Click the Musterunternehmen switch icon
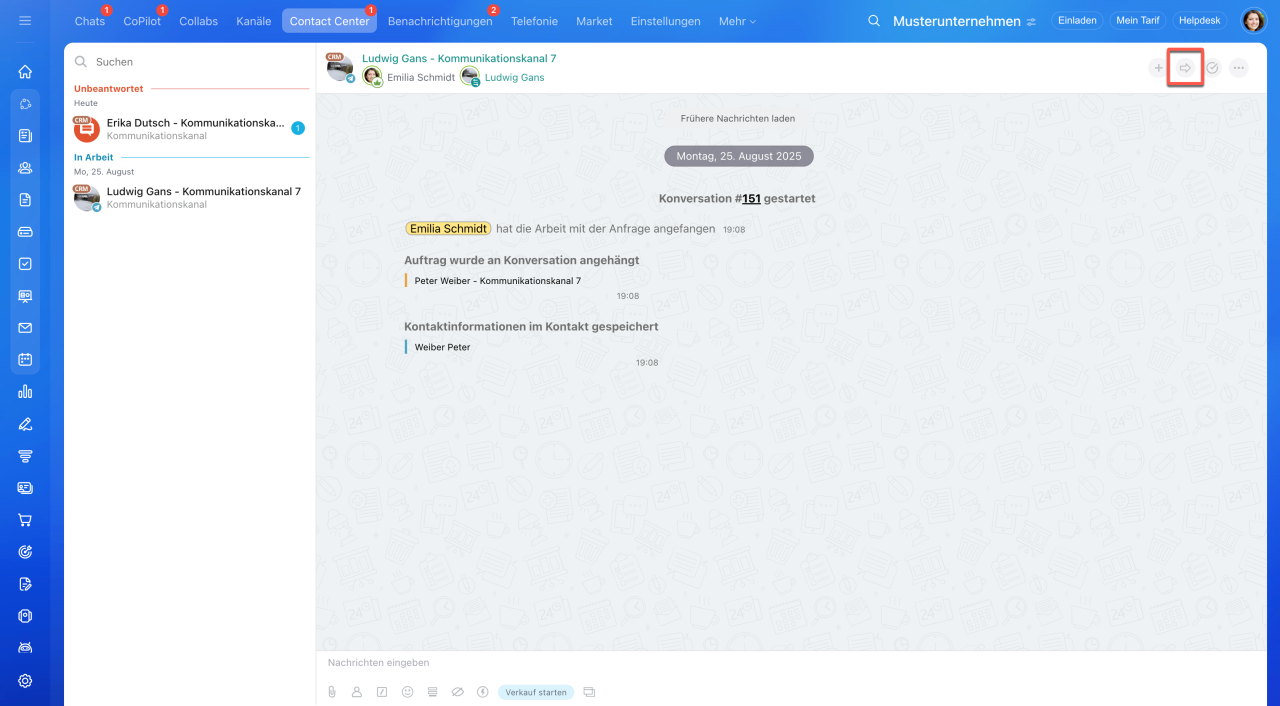The width and height of the screenshot is (1280, 706). tap(1031, 22)
